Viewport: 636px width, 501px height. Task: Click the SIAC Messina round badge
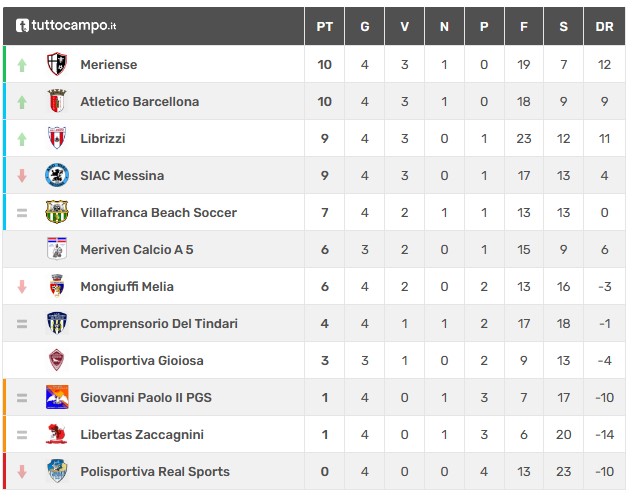(x=57, y=175)
